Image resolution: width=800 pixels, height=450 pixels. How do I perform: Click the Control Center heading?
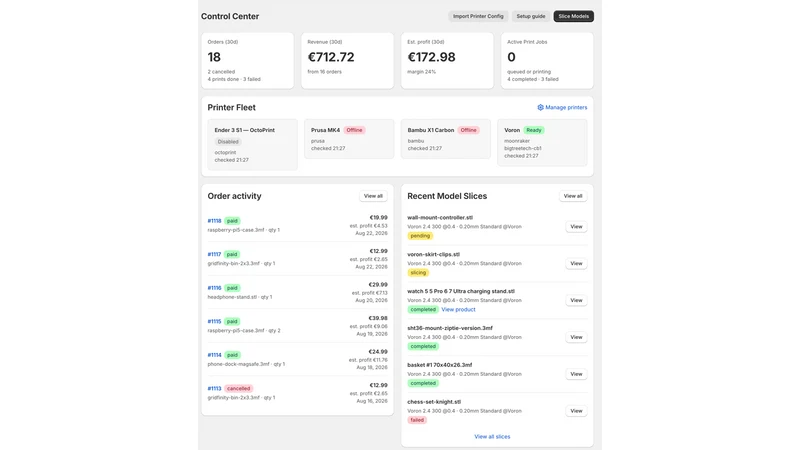point(230,16)
